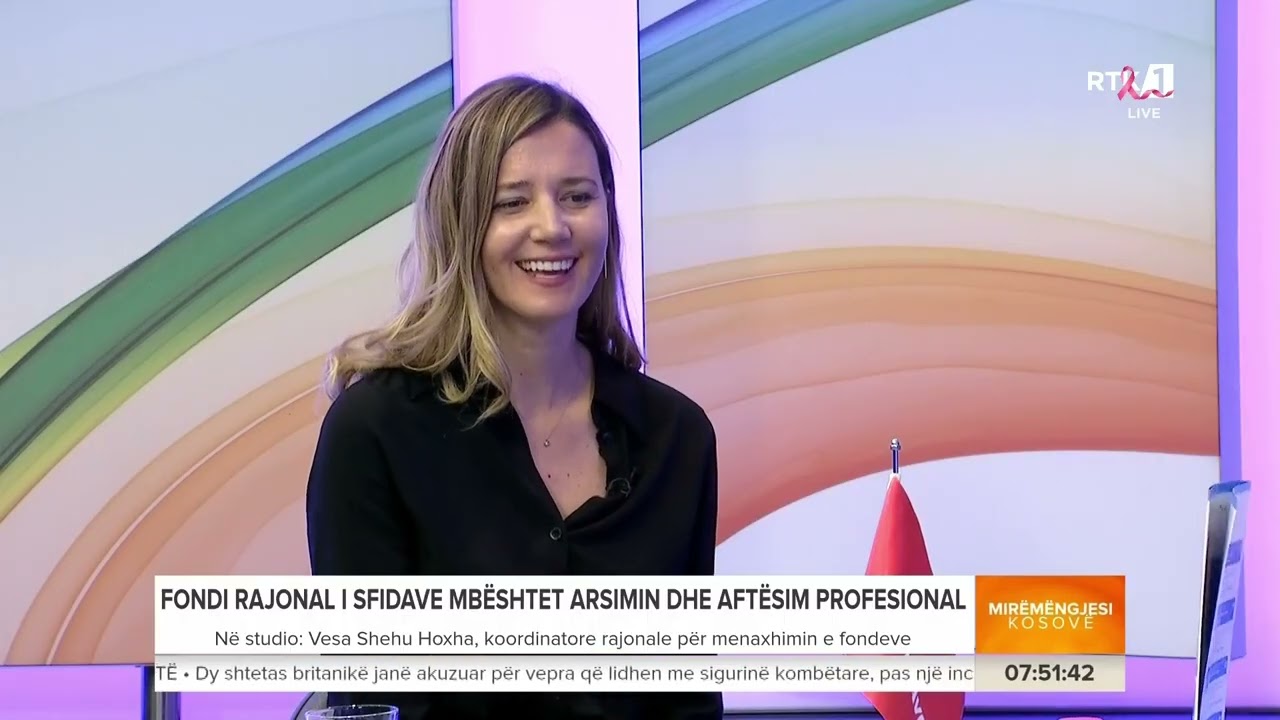
Task: Click the RTK1 channel logo
Action: [1131, 82]
